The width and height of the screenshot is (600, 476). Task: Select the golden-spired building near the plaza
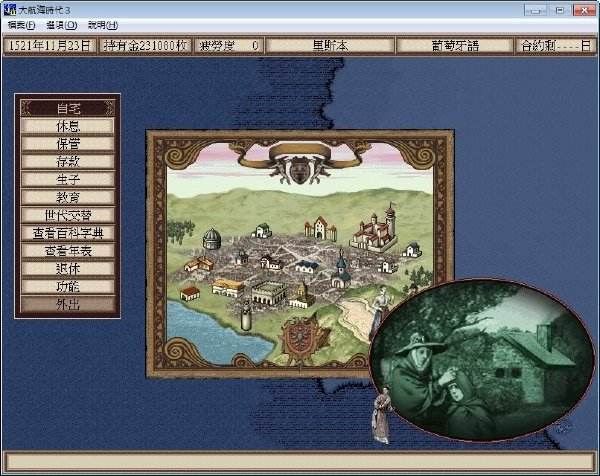click(x=302, y=295)
